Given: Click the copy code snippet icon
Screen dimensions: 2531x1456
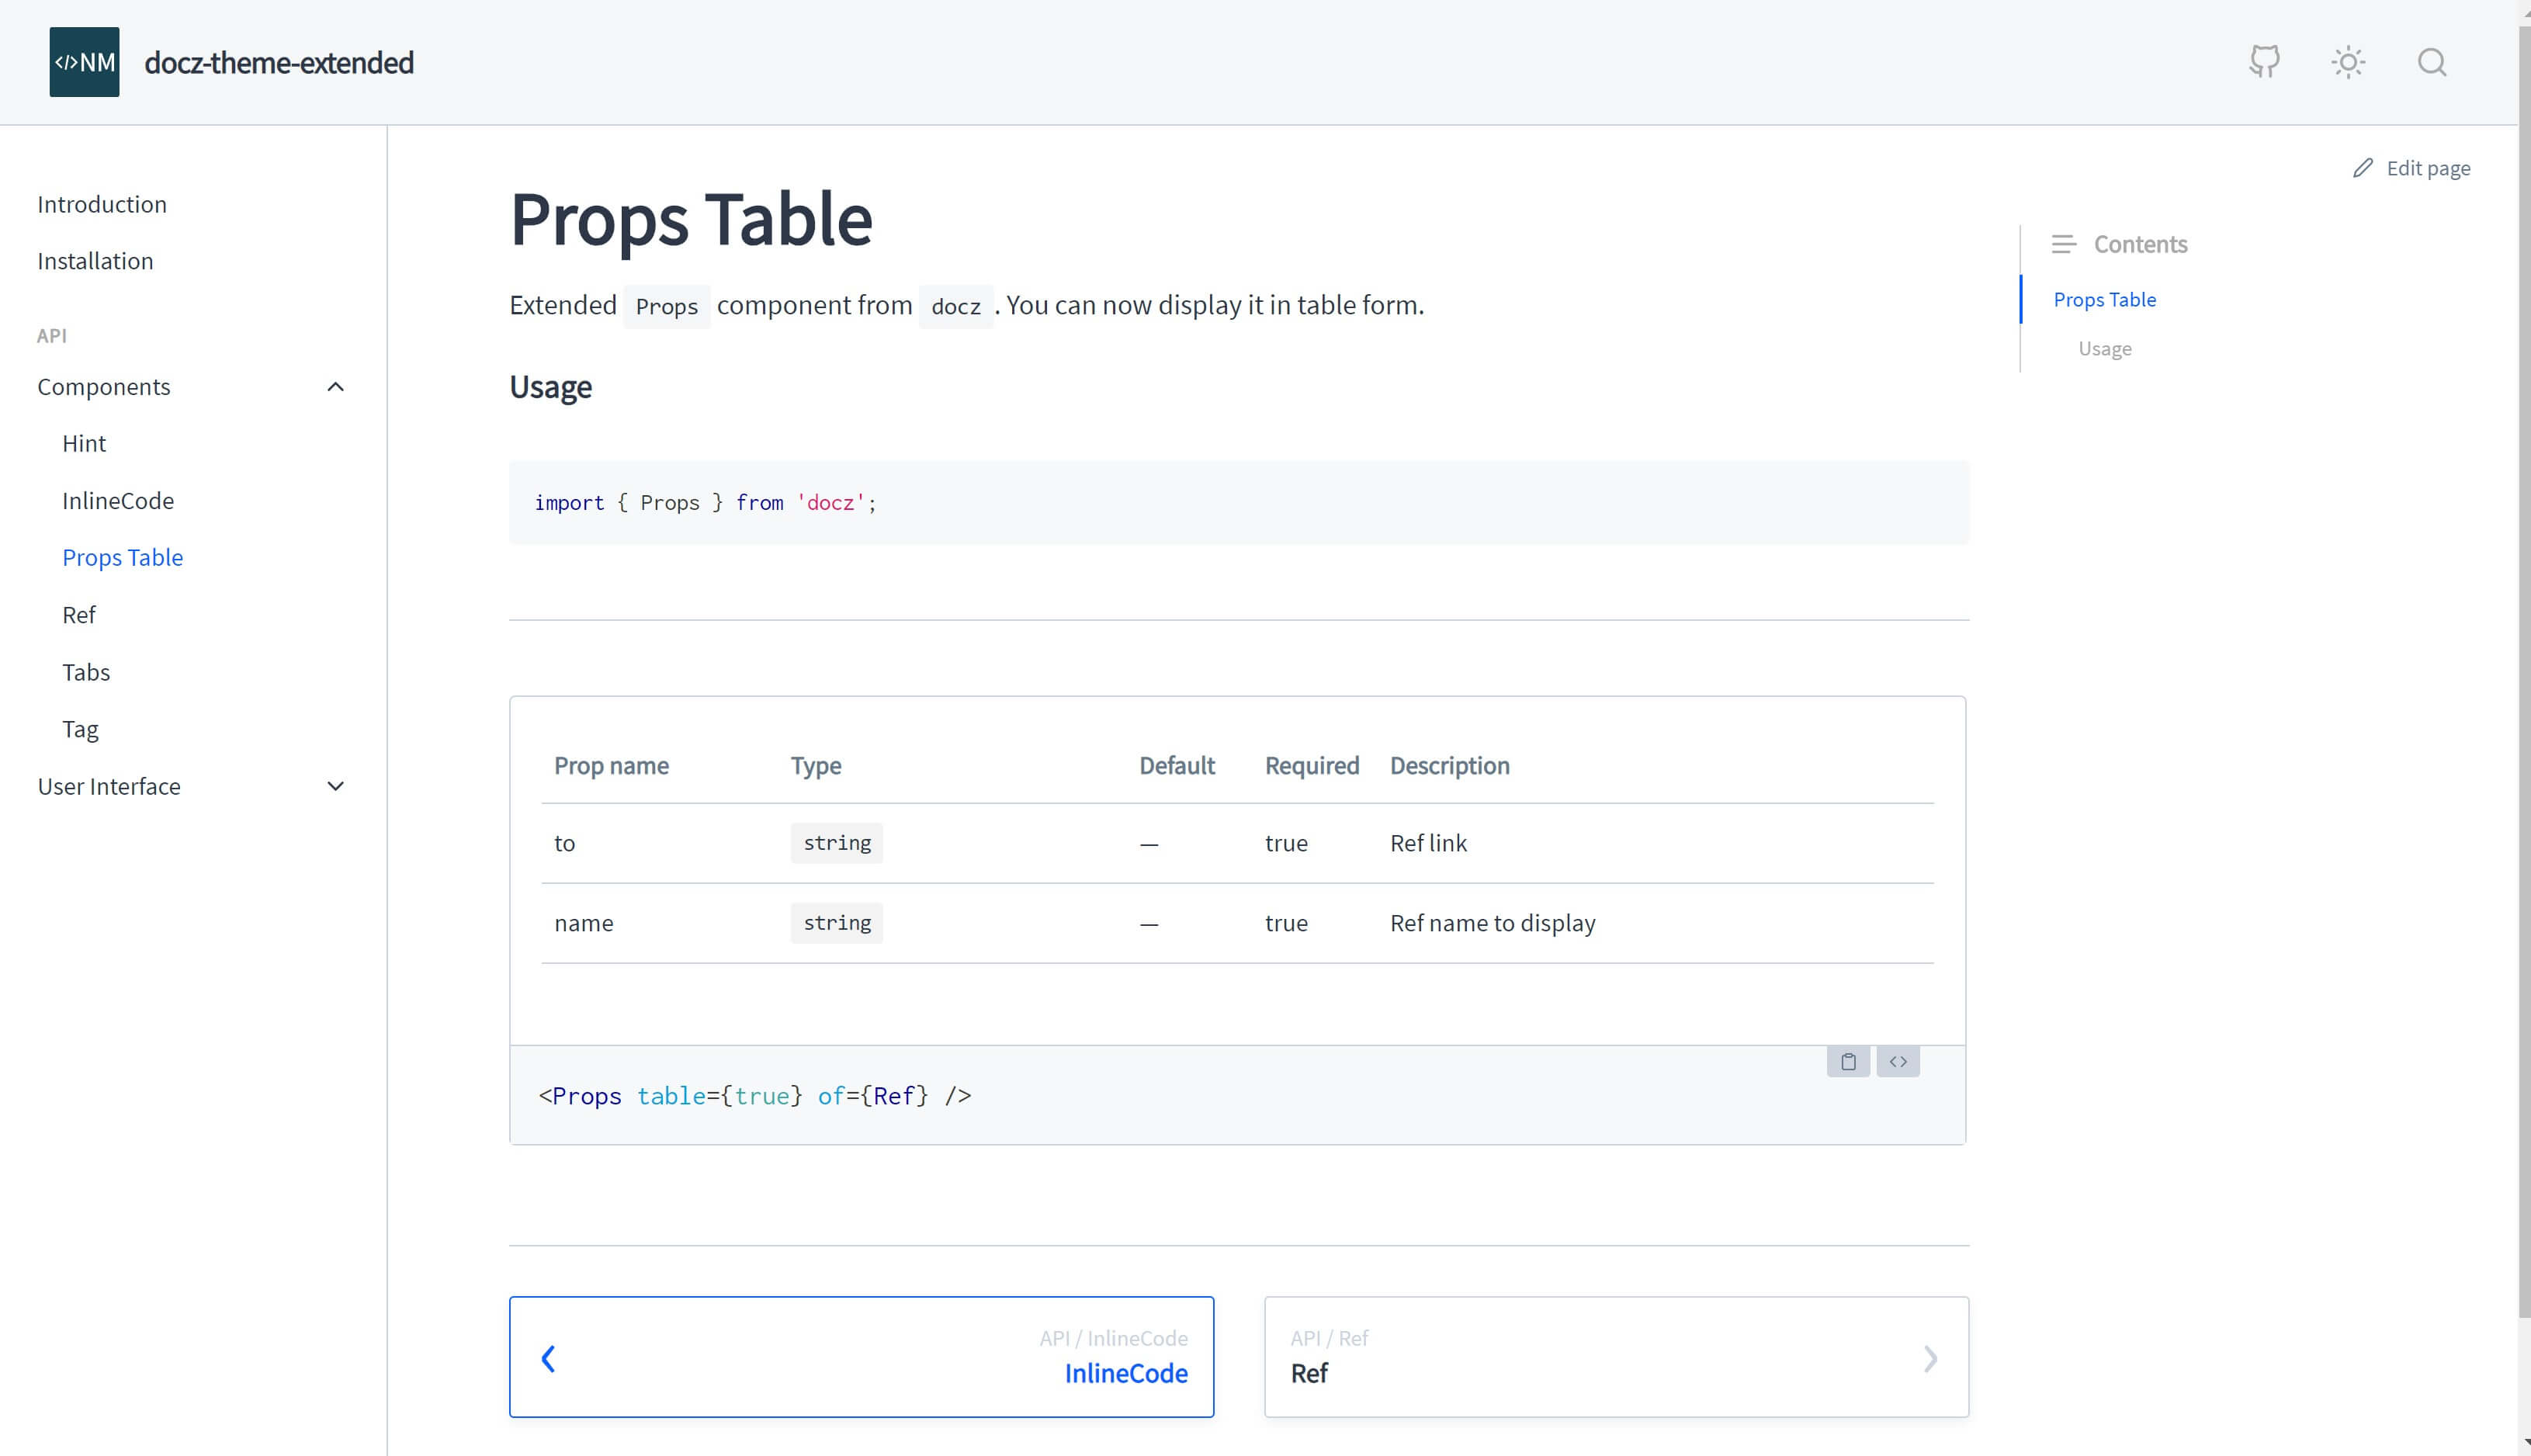Looking at the screenshot, I should click(1848, 1060).
